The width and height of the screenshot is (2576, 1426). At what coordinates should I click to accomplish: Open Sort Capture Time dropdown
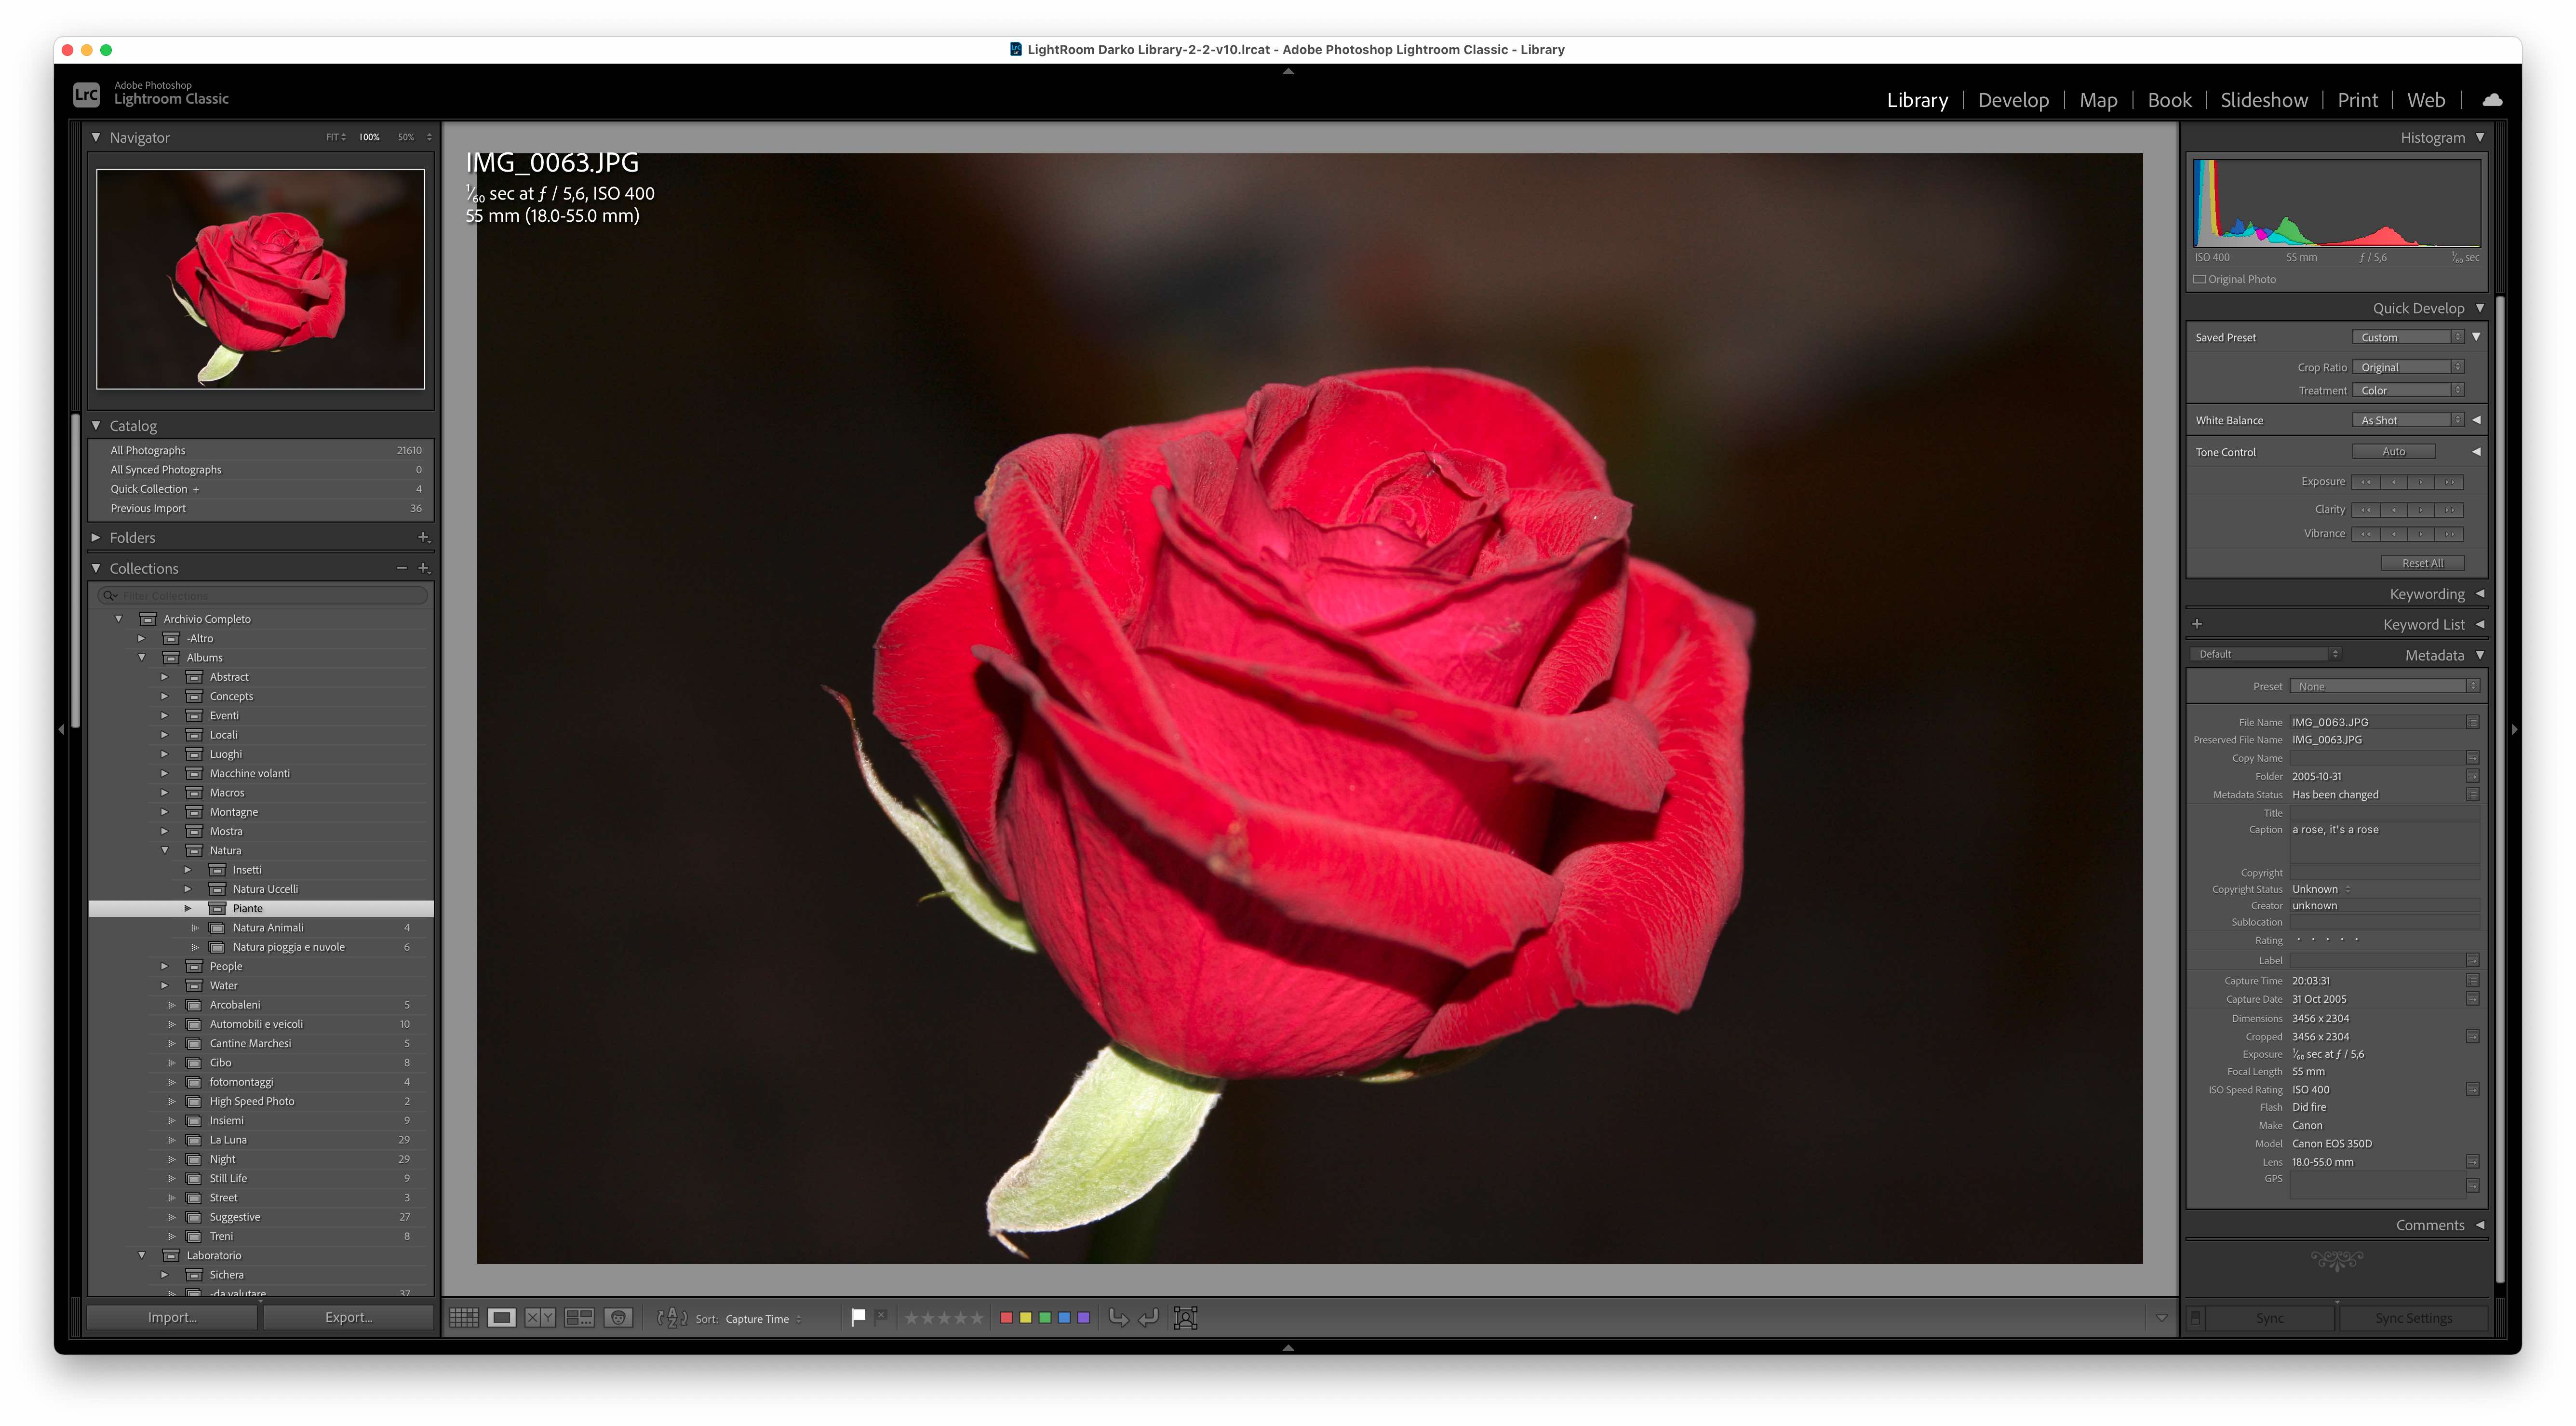point(763,1319)
